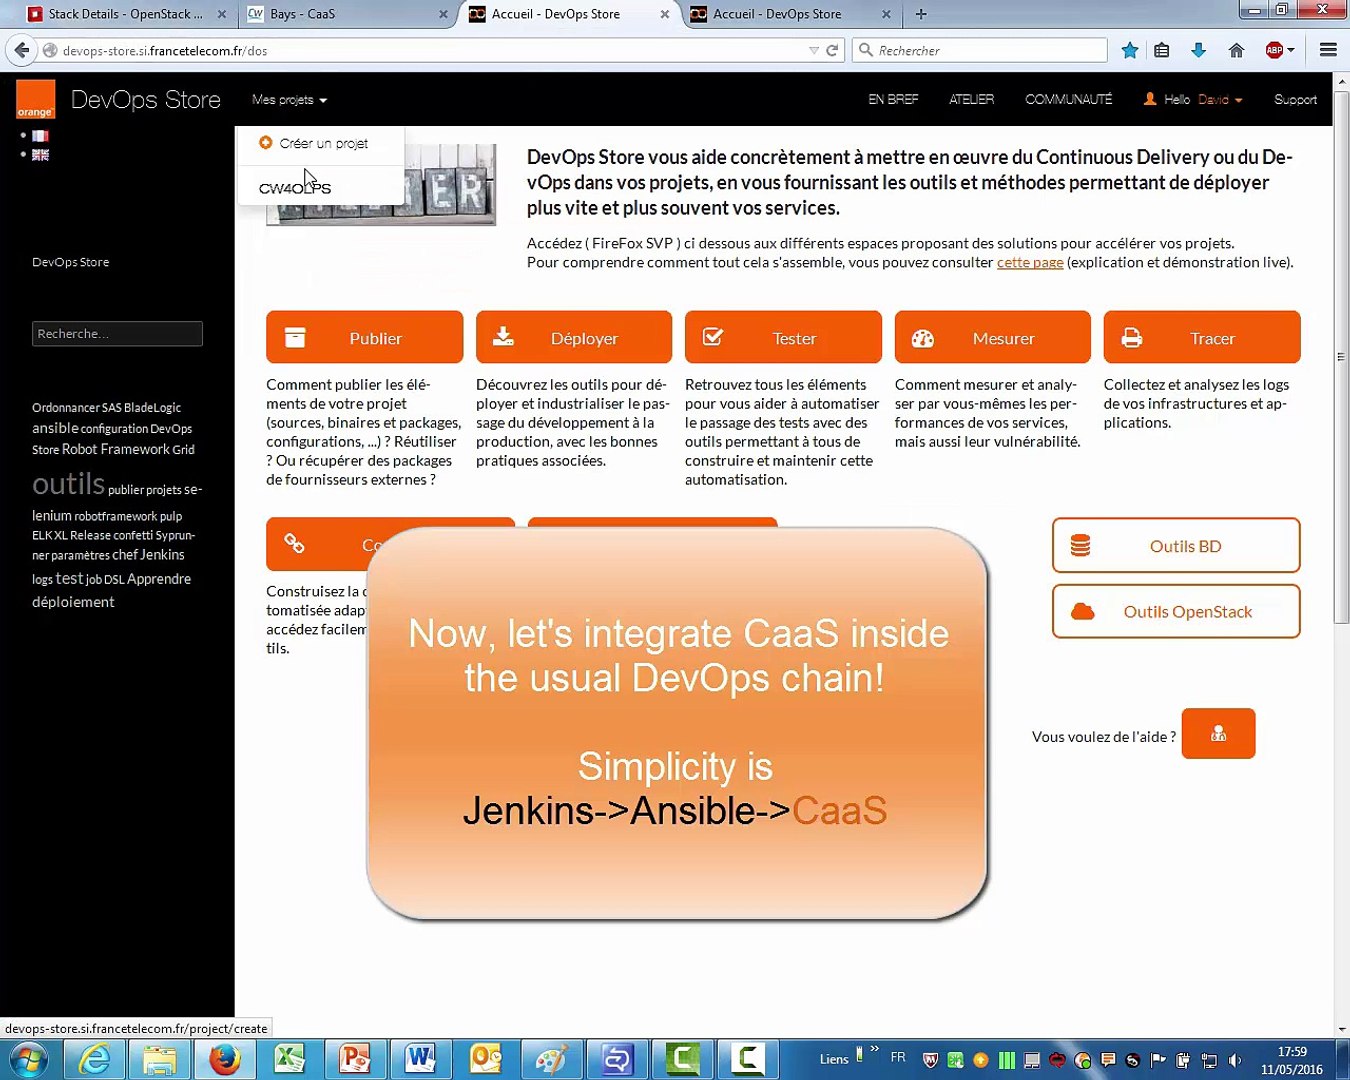Click the Adblock Plus ABP icon

pos(1274,50)
